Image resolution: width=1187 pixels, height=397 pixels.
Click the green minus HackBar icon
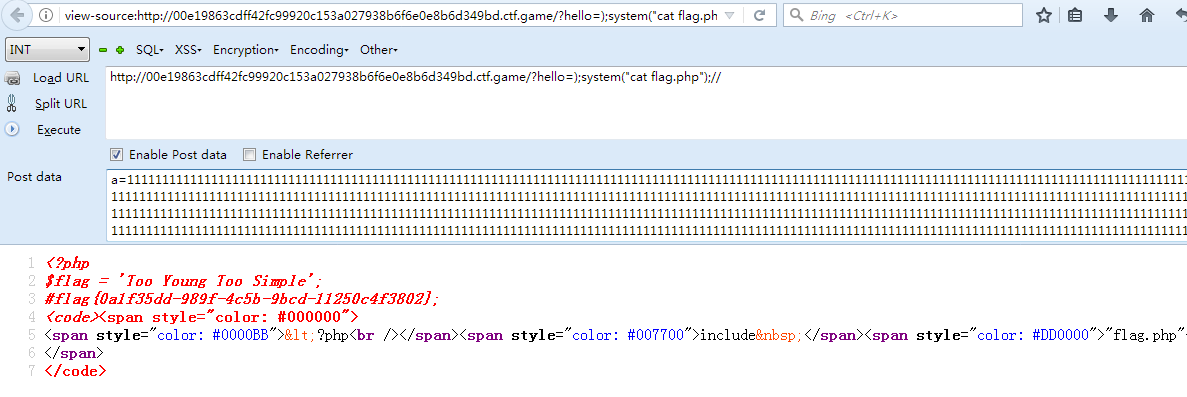click(103, 50)
